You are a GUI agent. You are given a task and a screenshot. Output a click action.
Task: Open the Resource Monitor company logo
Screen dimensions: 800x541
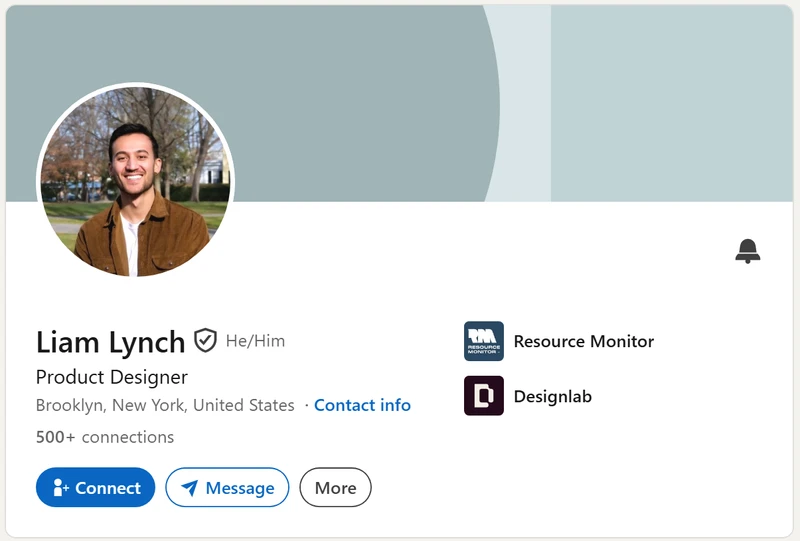pyautogui.click(x=484, y=341)
